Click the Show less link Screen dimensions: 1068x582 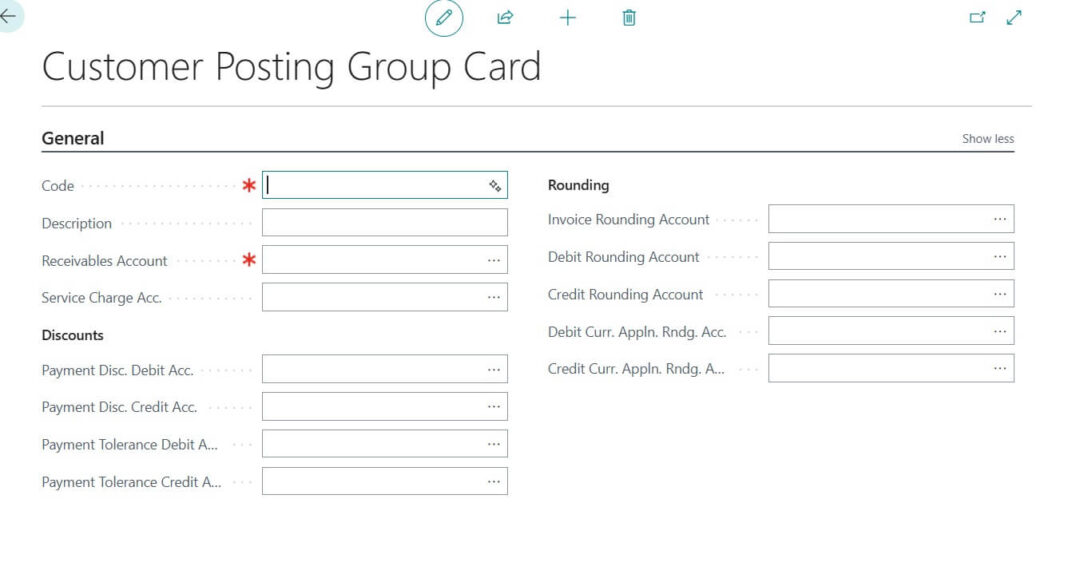[988, 138]
